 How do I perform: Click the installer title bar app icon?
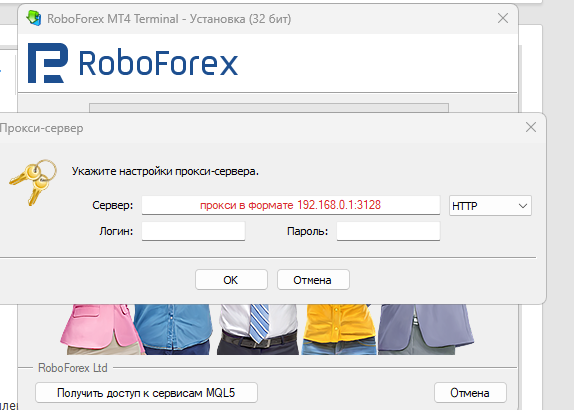34,18
